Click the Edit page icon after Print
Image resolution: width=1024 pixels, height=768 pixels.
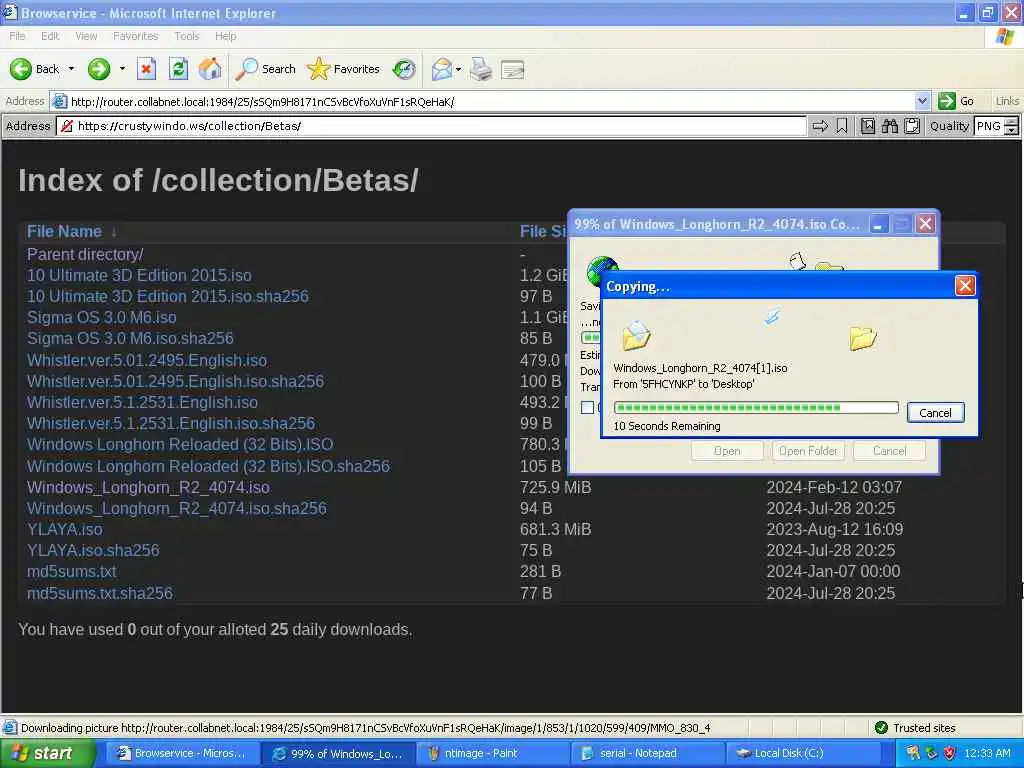coord(513,69)
